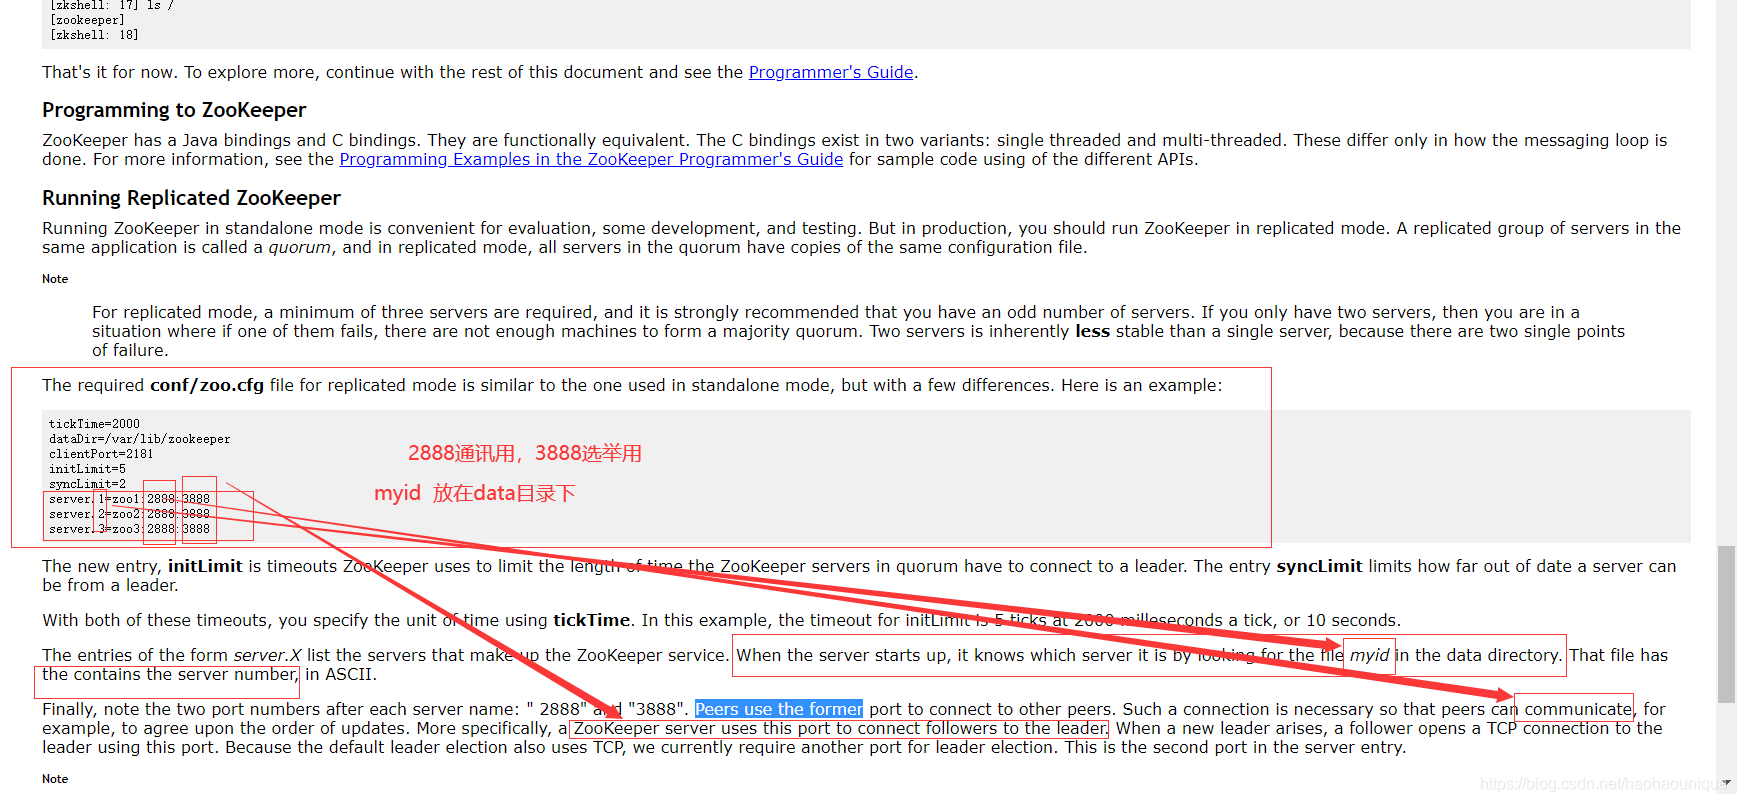Click the 'server.1=zoo1:2888:3888' line
Viewport: 1737px width, 802px height.
tap(129, 499)
